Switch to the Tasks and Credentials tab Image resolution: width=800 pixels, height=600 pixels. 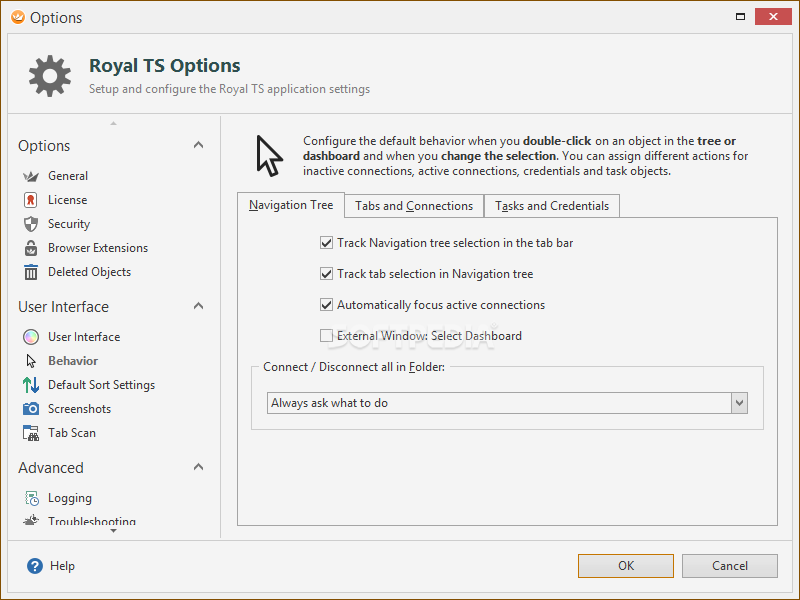point(552,206)
